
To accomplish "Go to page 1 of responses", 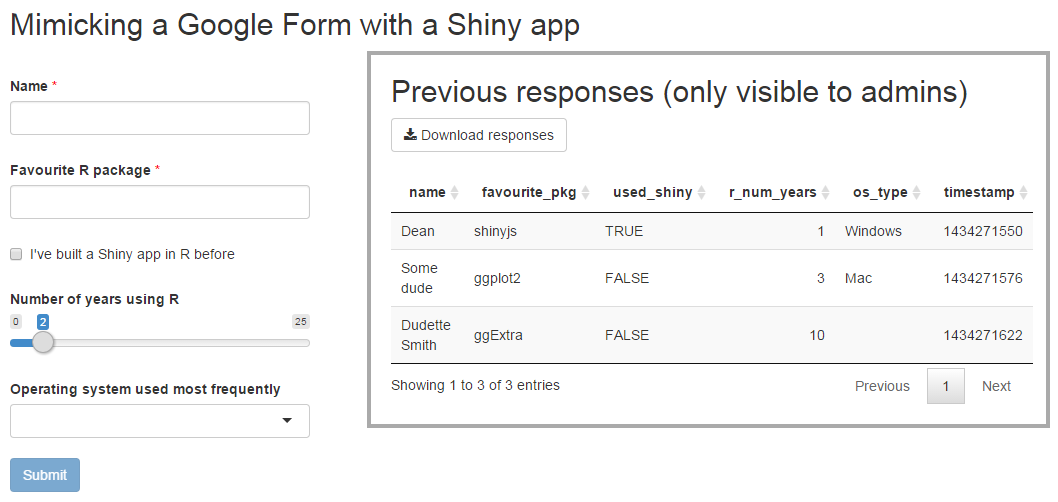I will click(x=945, y=386).
